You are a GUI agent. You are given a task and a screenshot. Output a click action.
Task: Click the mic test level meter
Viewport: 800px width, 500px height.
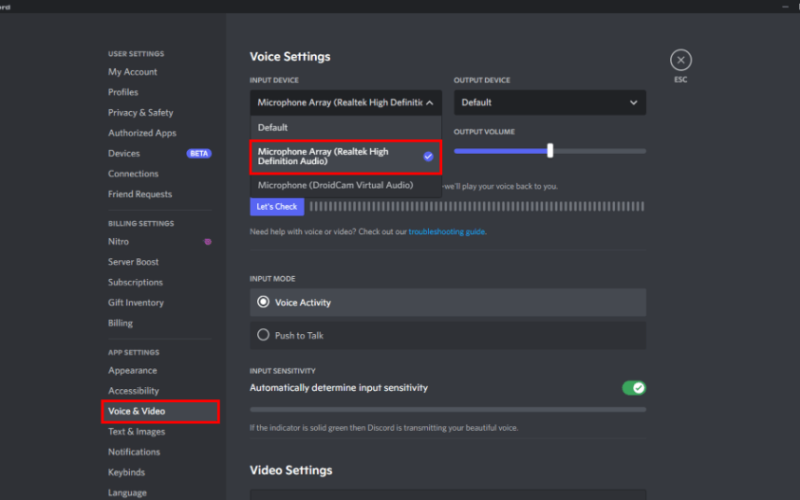[x=477, y=207]
